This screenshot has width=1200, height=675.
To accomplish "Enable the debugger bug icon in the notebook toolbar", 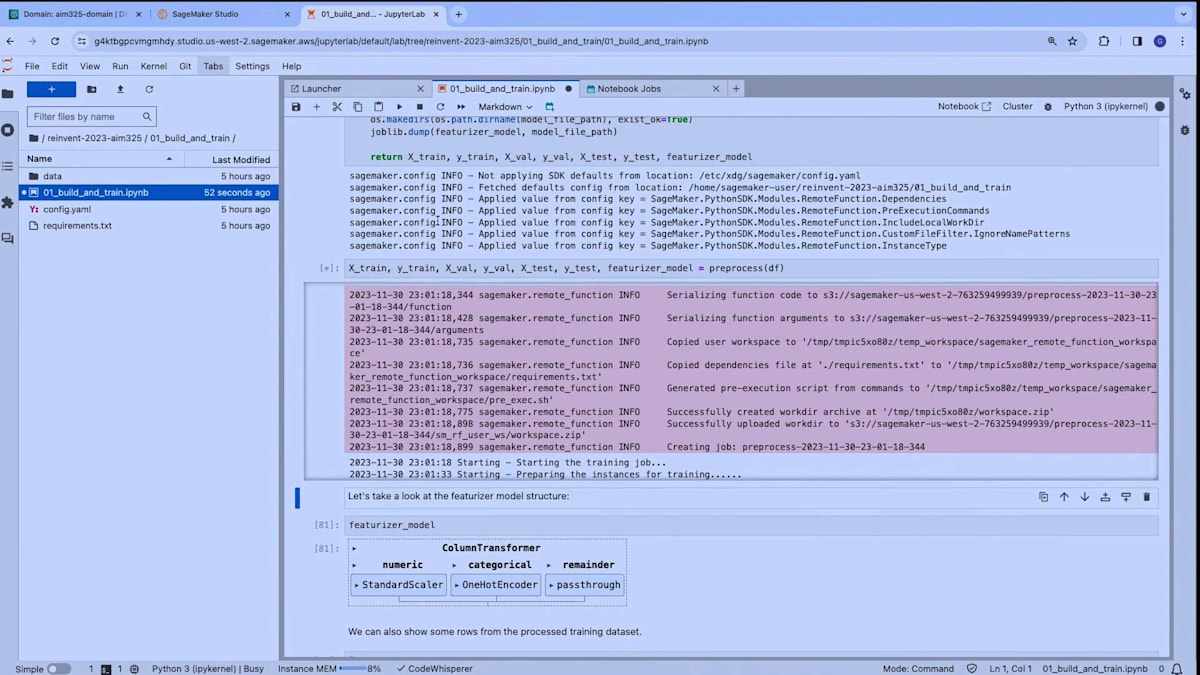I will 1048,106.
